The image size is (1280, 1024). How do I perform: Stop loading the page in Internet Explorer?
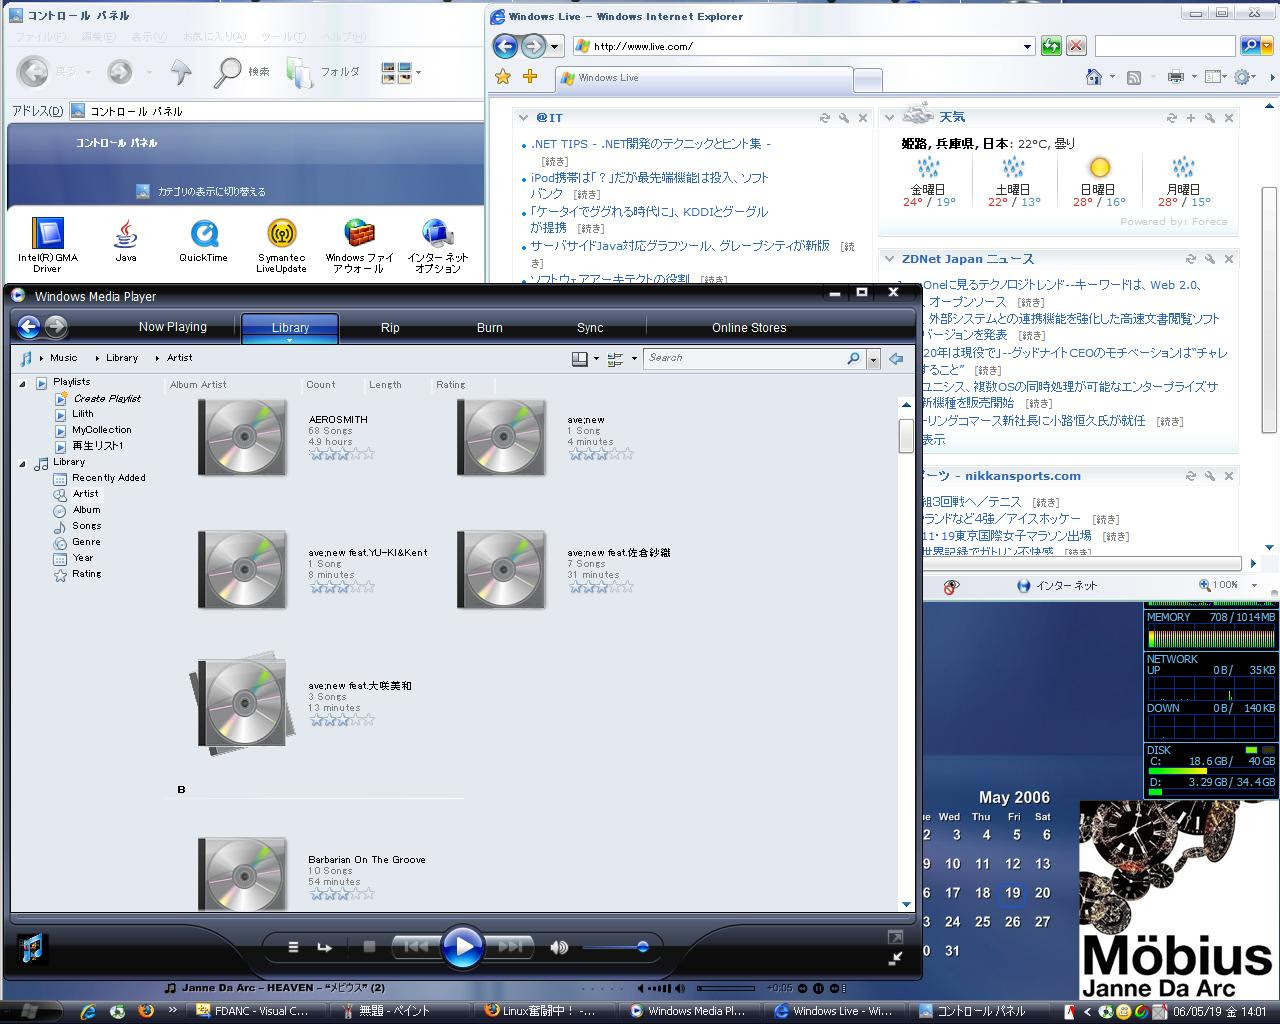pyautogui.click(x=1076, y=46)
